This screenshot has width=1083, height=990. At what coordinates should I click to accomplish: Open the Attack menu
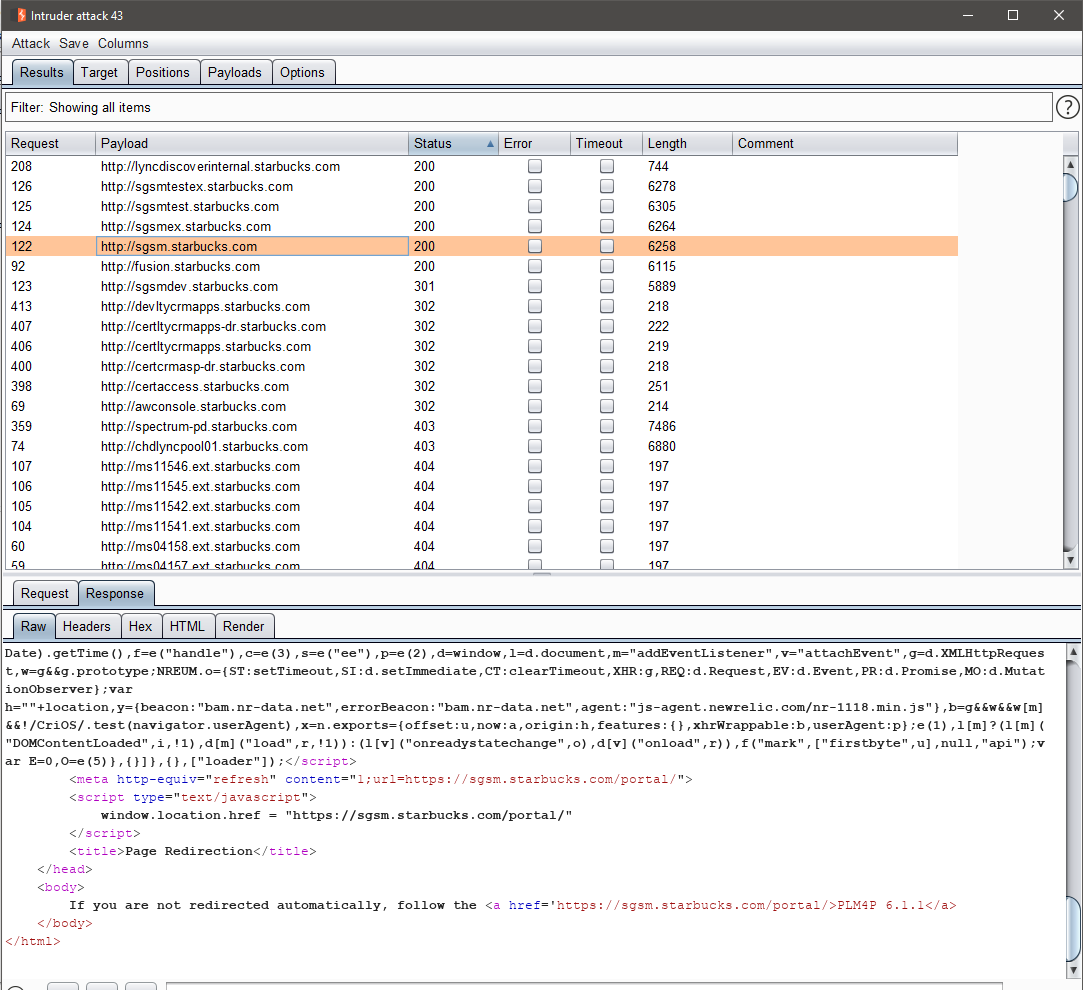pos(31,44)
